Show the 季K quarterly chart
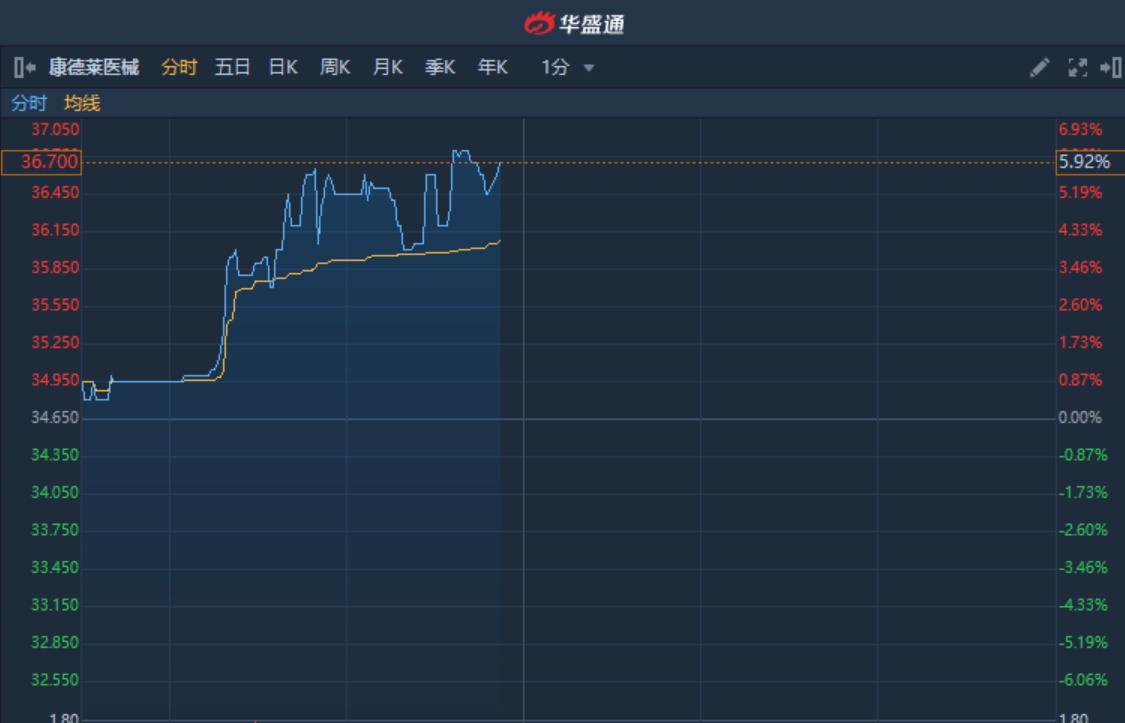 click(440, 68)
